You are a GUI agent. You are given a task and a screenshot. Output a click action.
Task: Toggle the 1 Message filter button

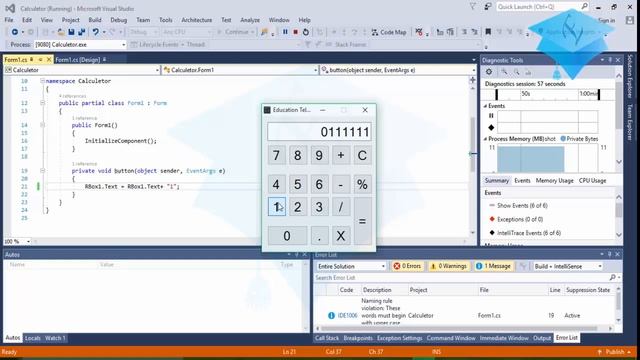coord(493,266)
